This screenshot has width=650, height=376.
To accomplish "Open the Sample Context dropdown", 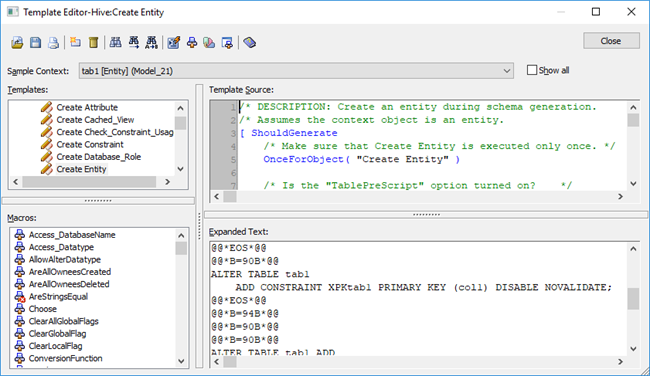I will (x=507, y=71).
